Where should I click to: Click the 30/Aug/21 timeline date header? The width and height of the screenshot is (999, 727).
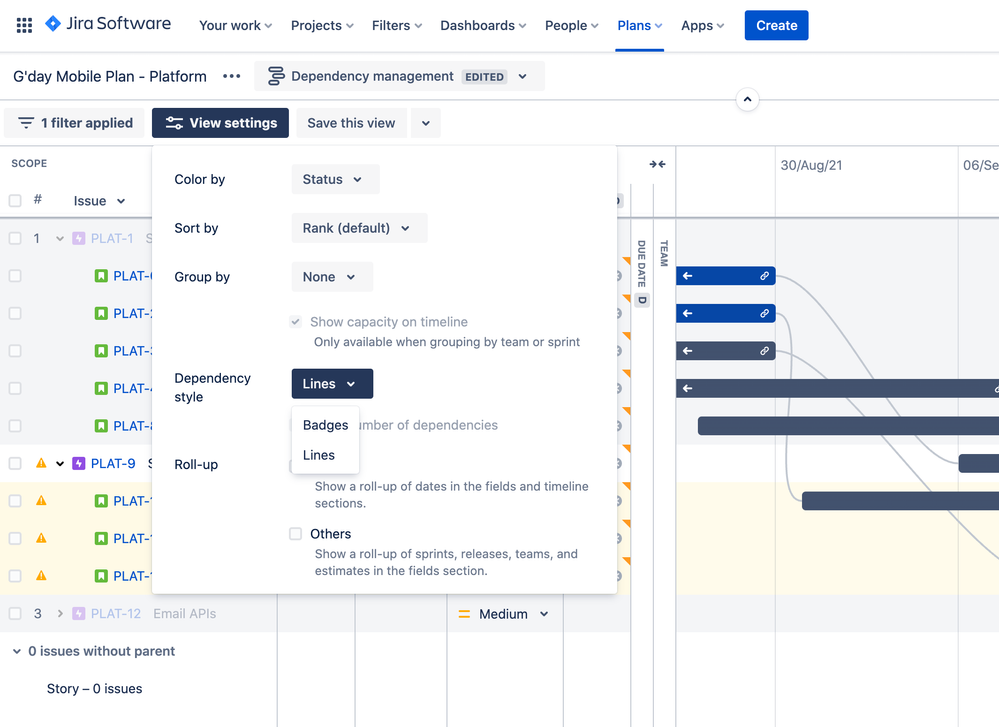point(811,166)
